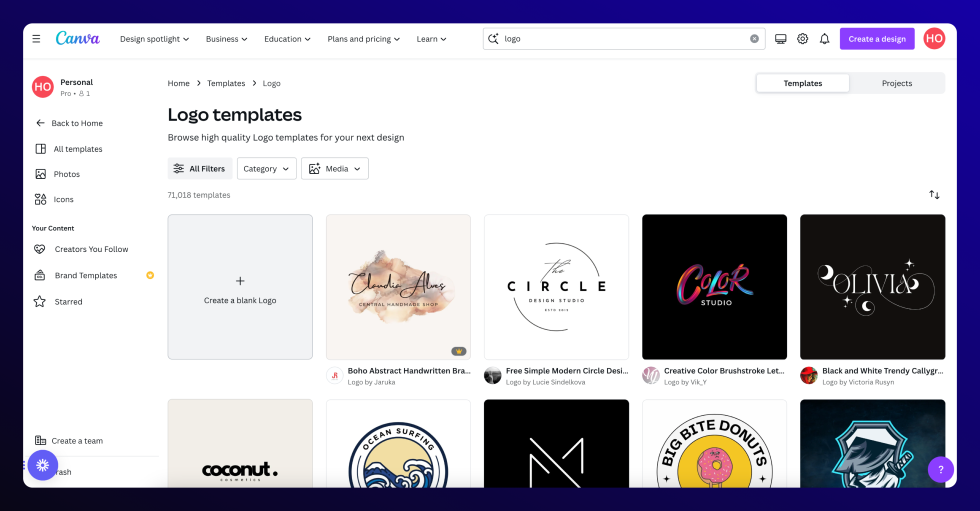Click the Lucie Sindelkova creator avatar
Viewport: 980px width, 511px height.
pos(492,375)
